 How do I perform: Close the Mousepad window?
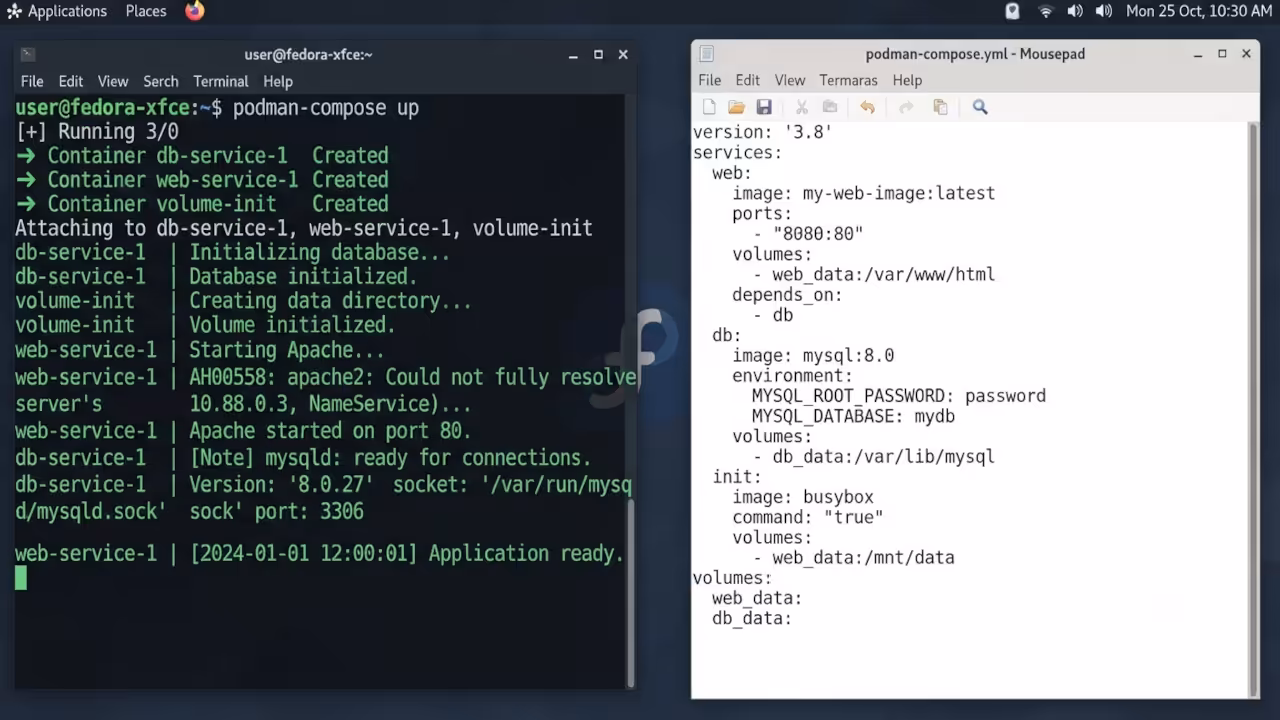pyautogui.click(x=1246, y=54)
